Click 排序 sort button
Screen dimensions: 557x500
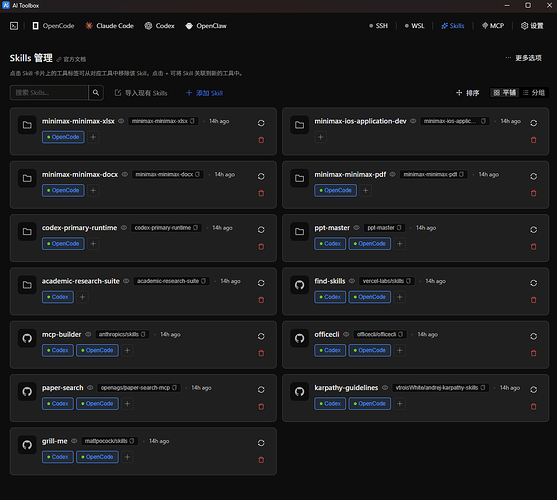point(467,93)
